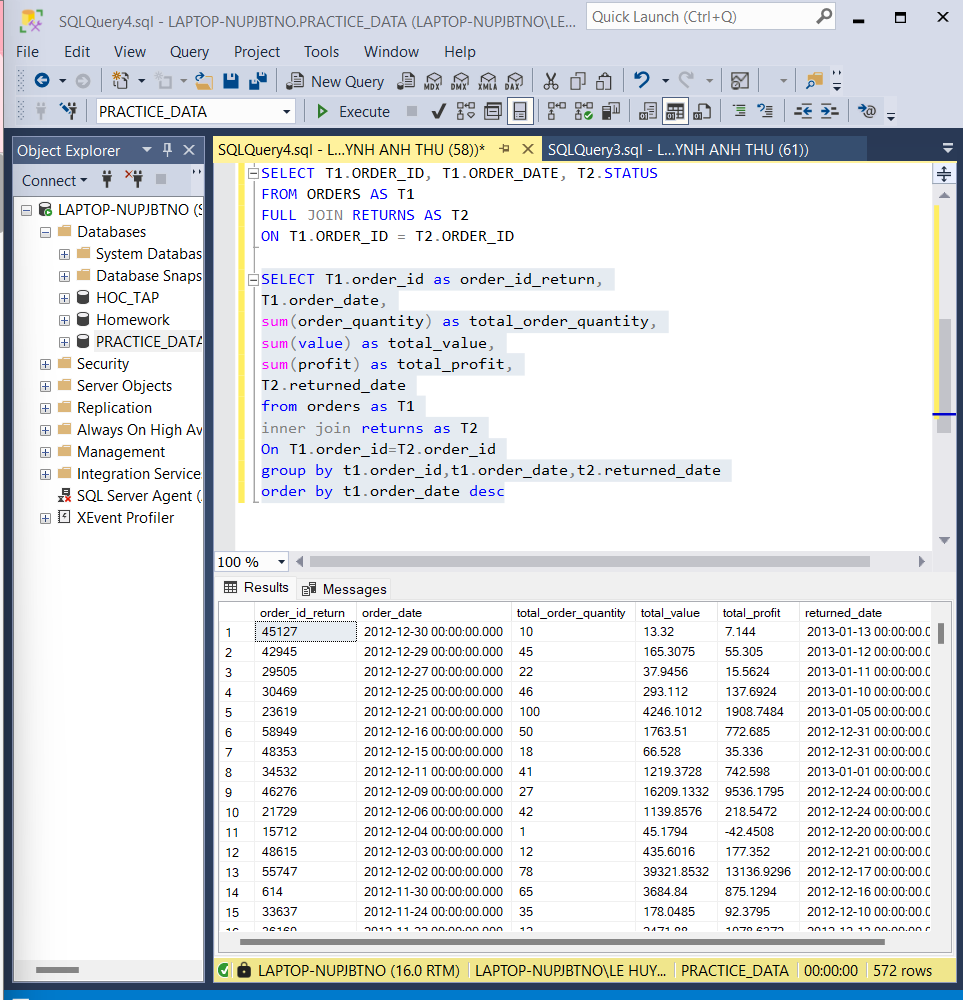Image resolution: width=963 pixels, height=1000 pixels.
Task: Open the Connect dropdown in Object Explorer
Action: (54, 180)
